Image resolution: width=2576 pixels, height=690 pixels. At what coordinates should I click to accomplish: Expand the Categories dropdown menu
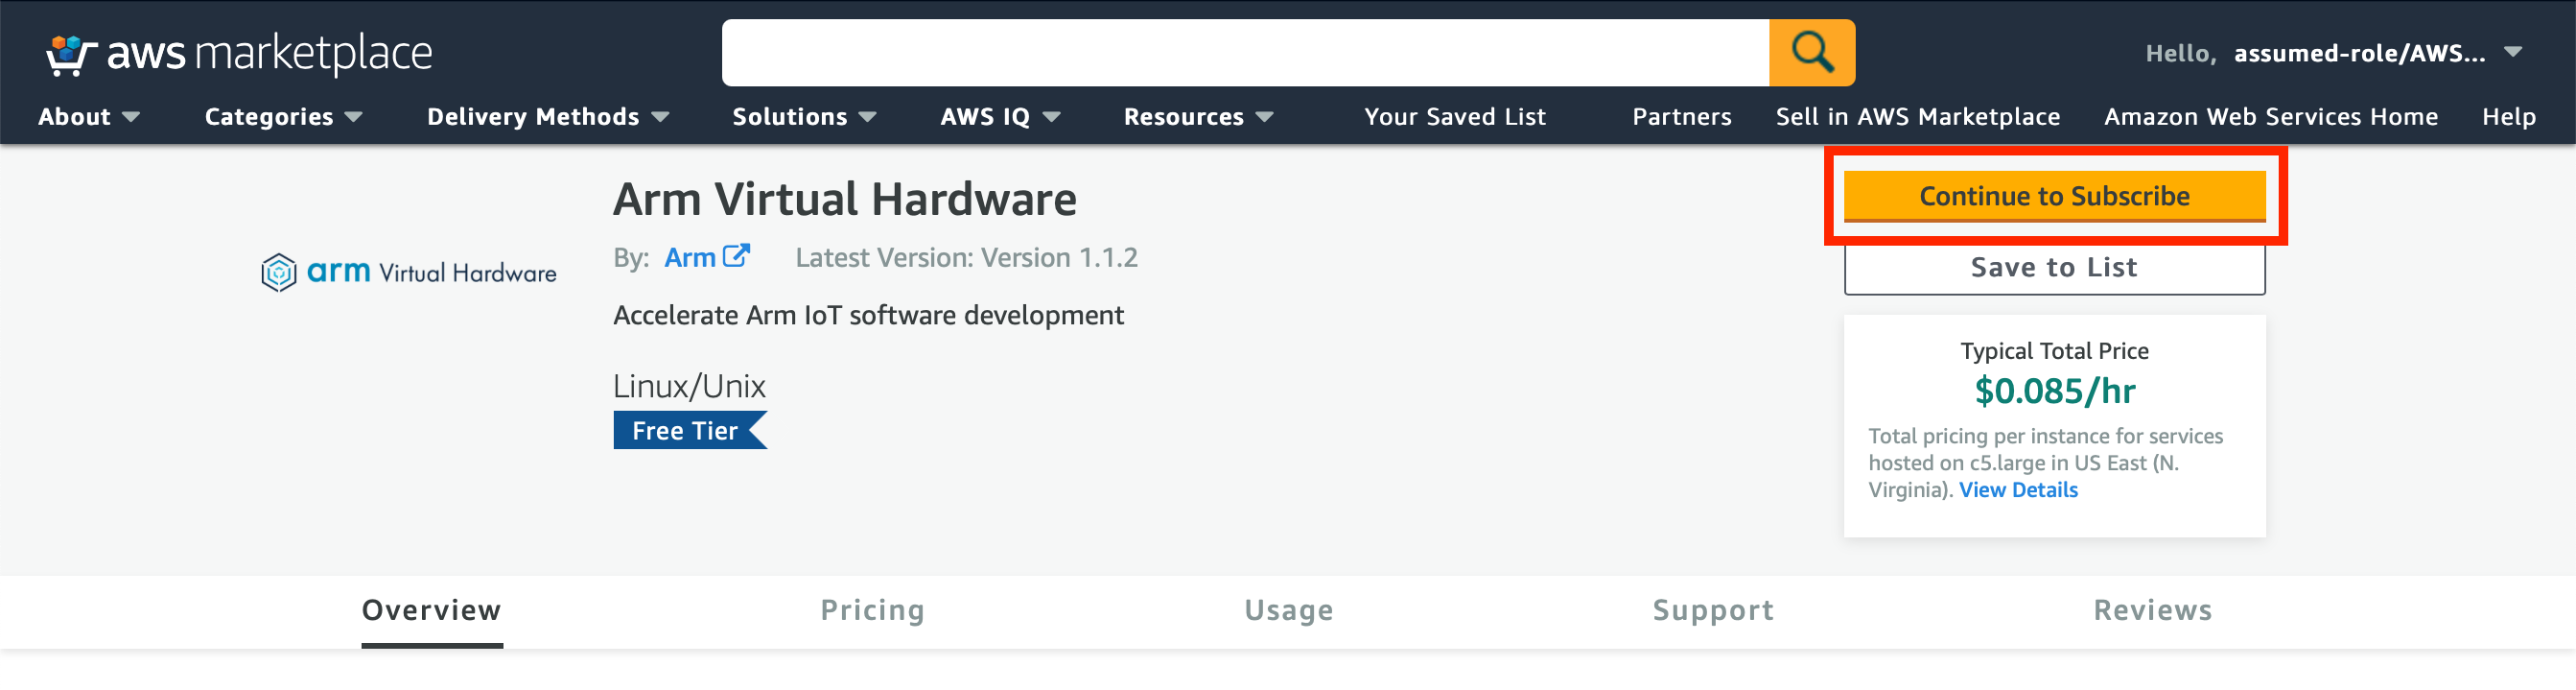pyautogui.click(x=283, y=117)
